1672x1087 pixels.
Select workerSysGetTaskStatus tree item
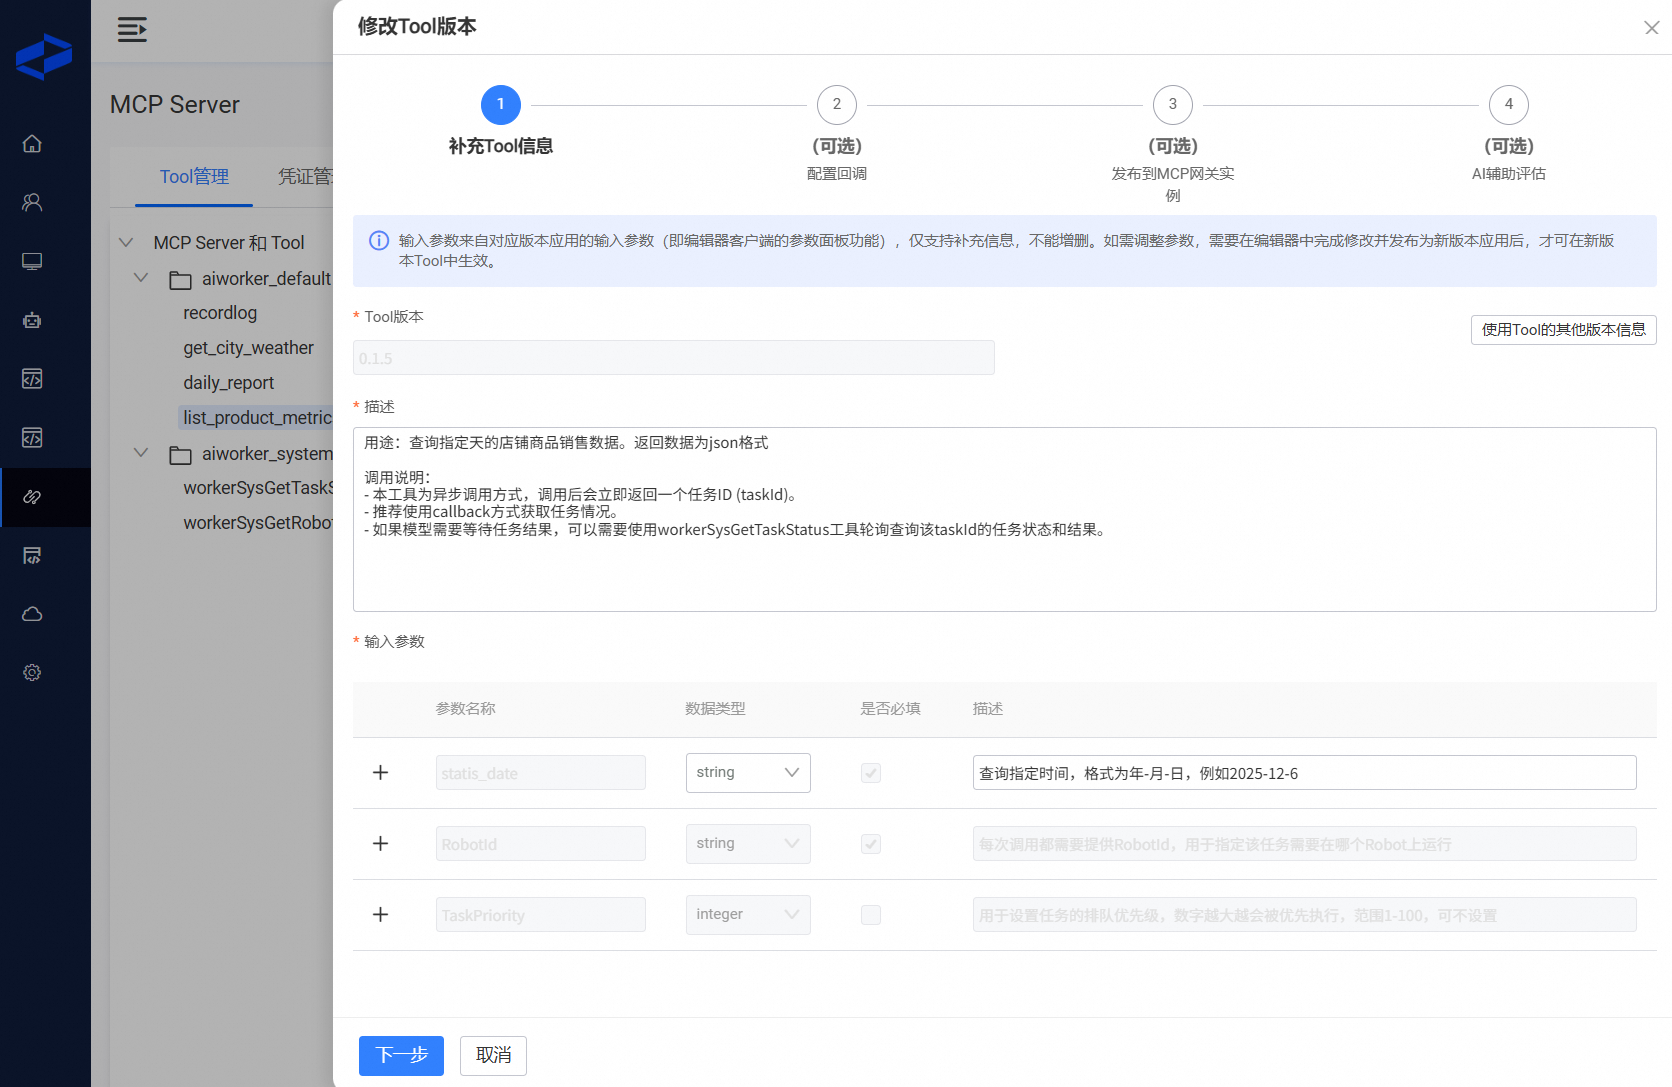[x=257, y=488]
